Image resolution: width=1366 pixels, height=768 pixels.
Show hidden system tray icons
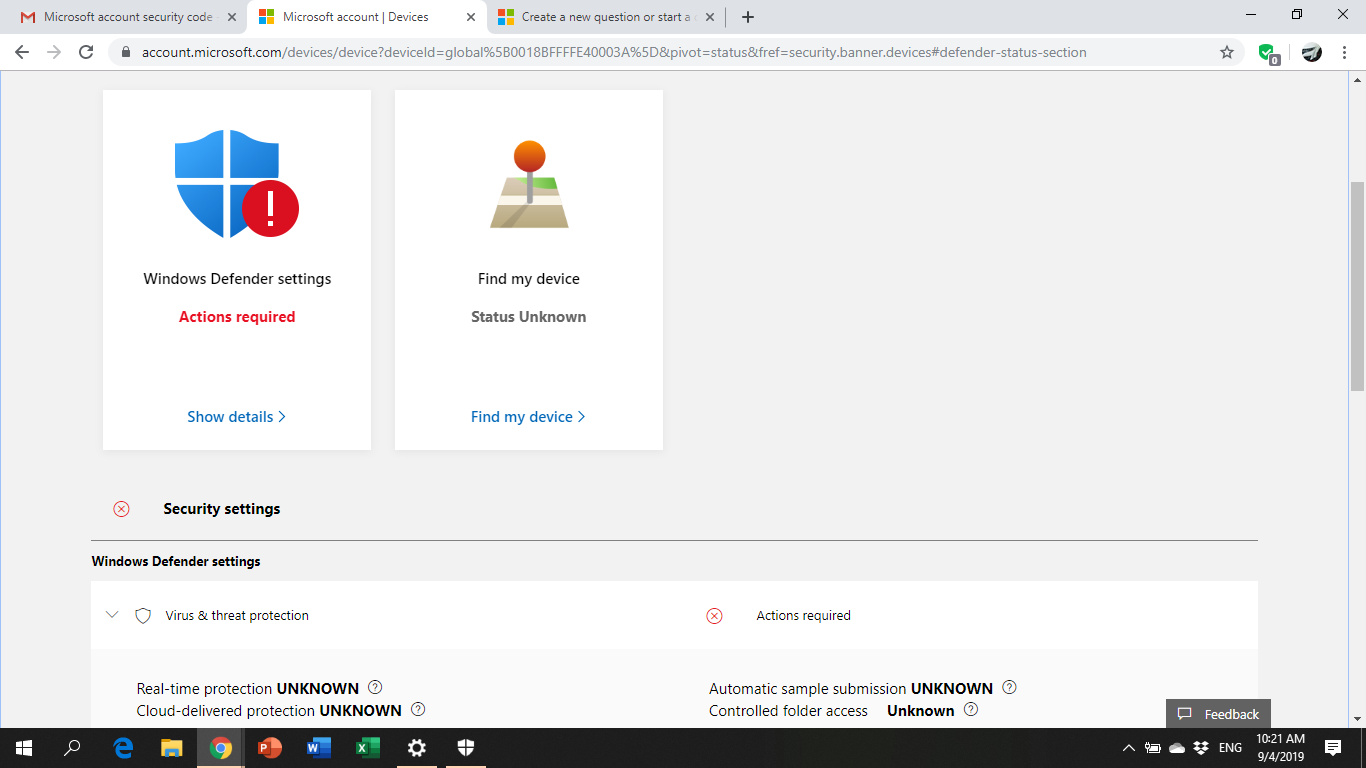point(1129,748)
